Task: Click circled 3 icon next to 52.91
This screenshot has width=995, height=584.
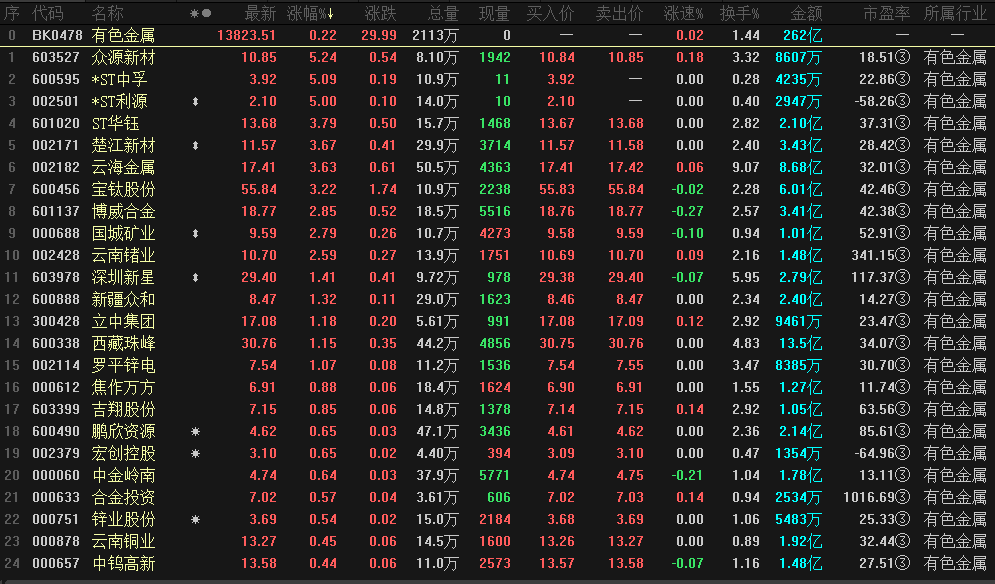Action: tap(902, 234)
